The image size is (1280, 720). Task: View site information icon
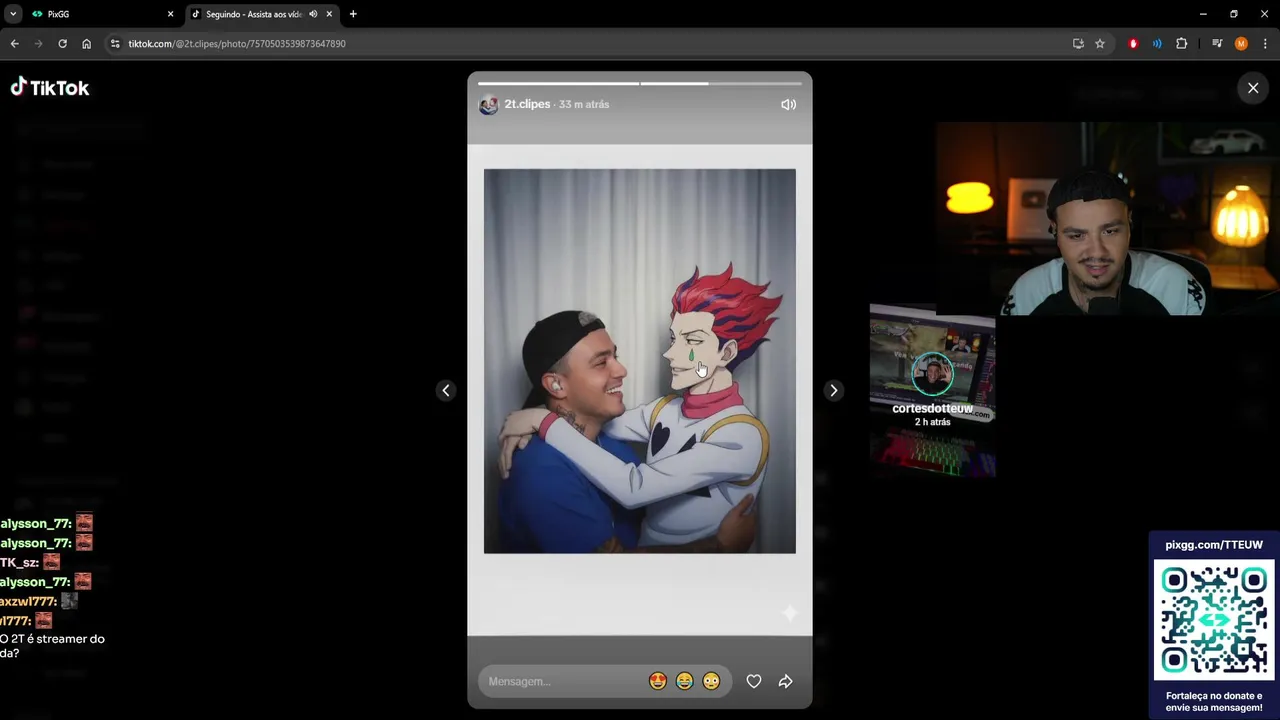point(115,44)
